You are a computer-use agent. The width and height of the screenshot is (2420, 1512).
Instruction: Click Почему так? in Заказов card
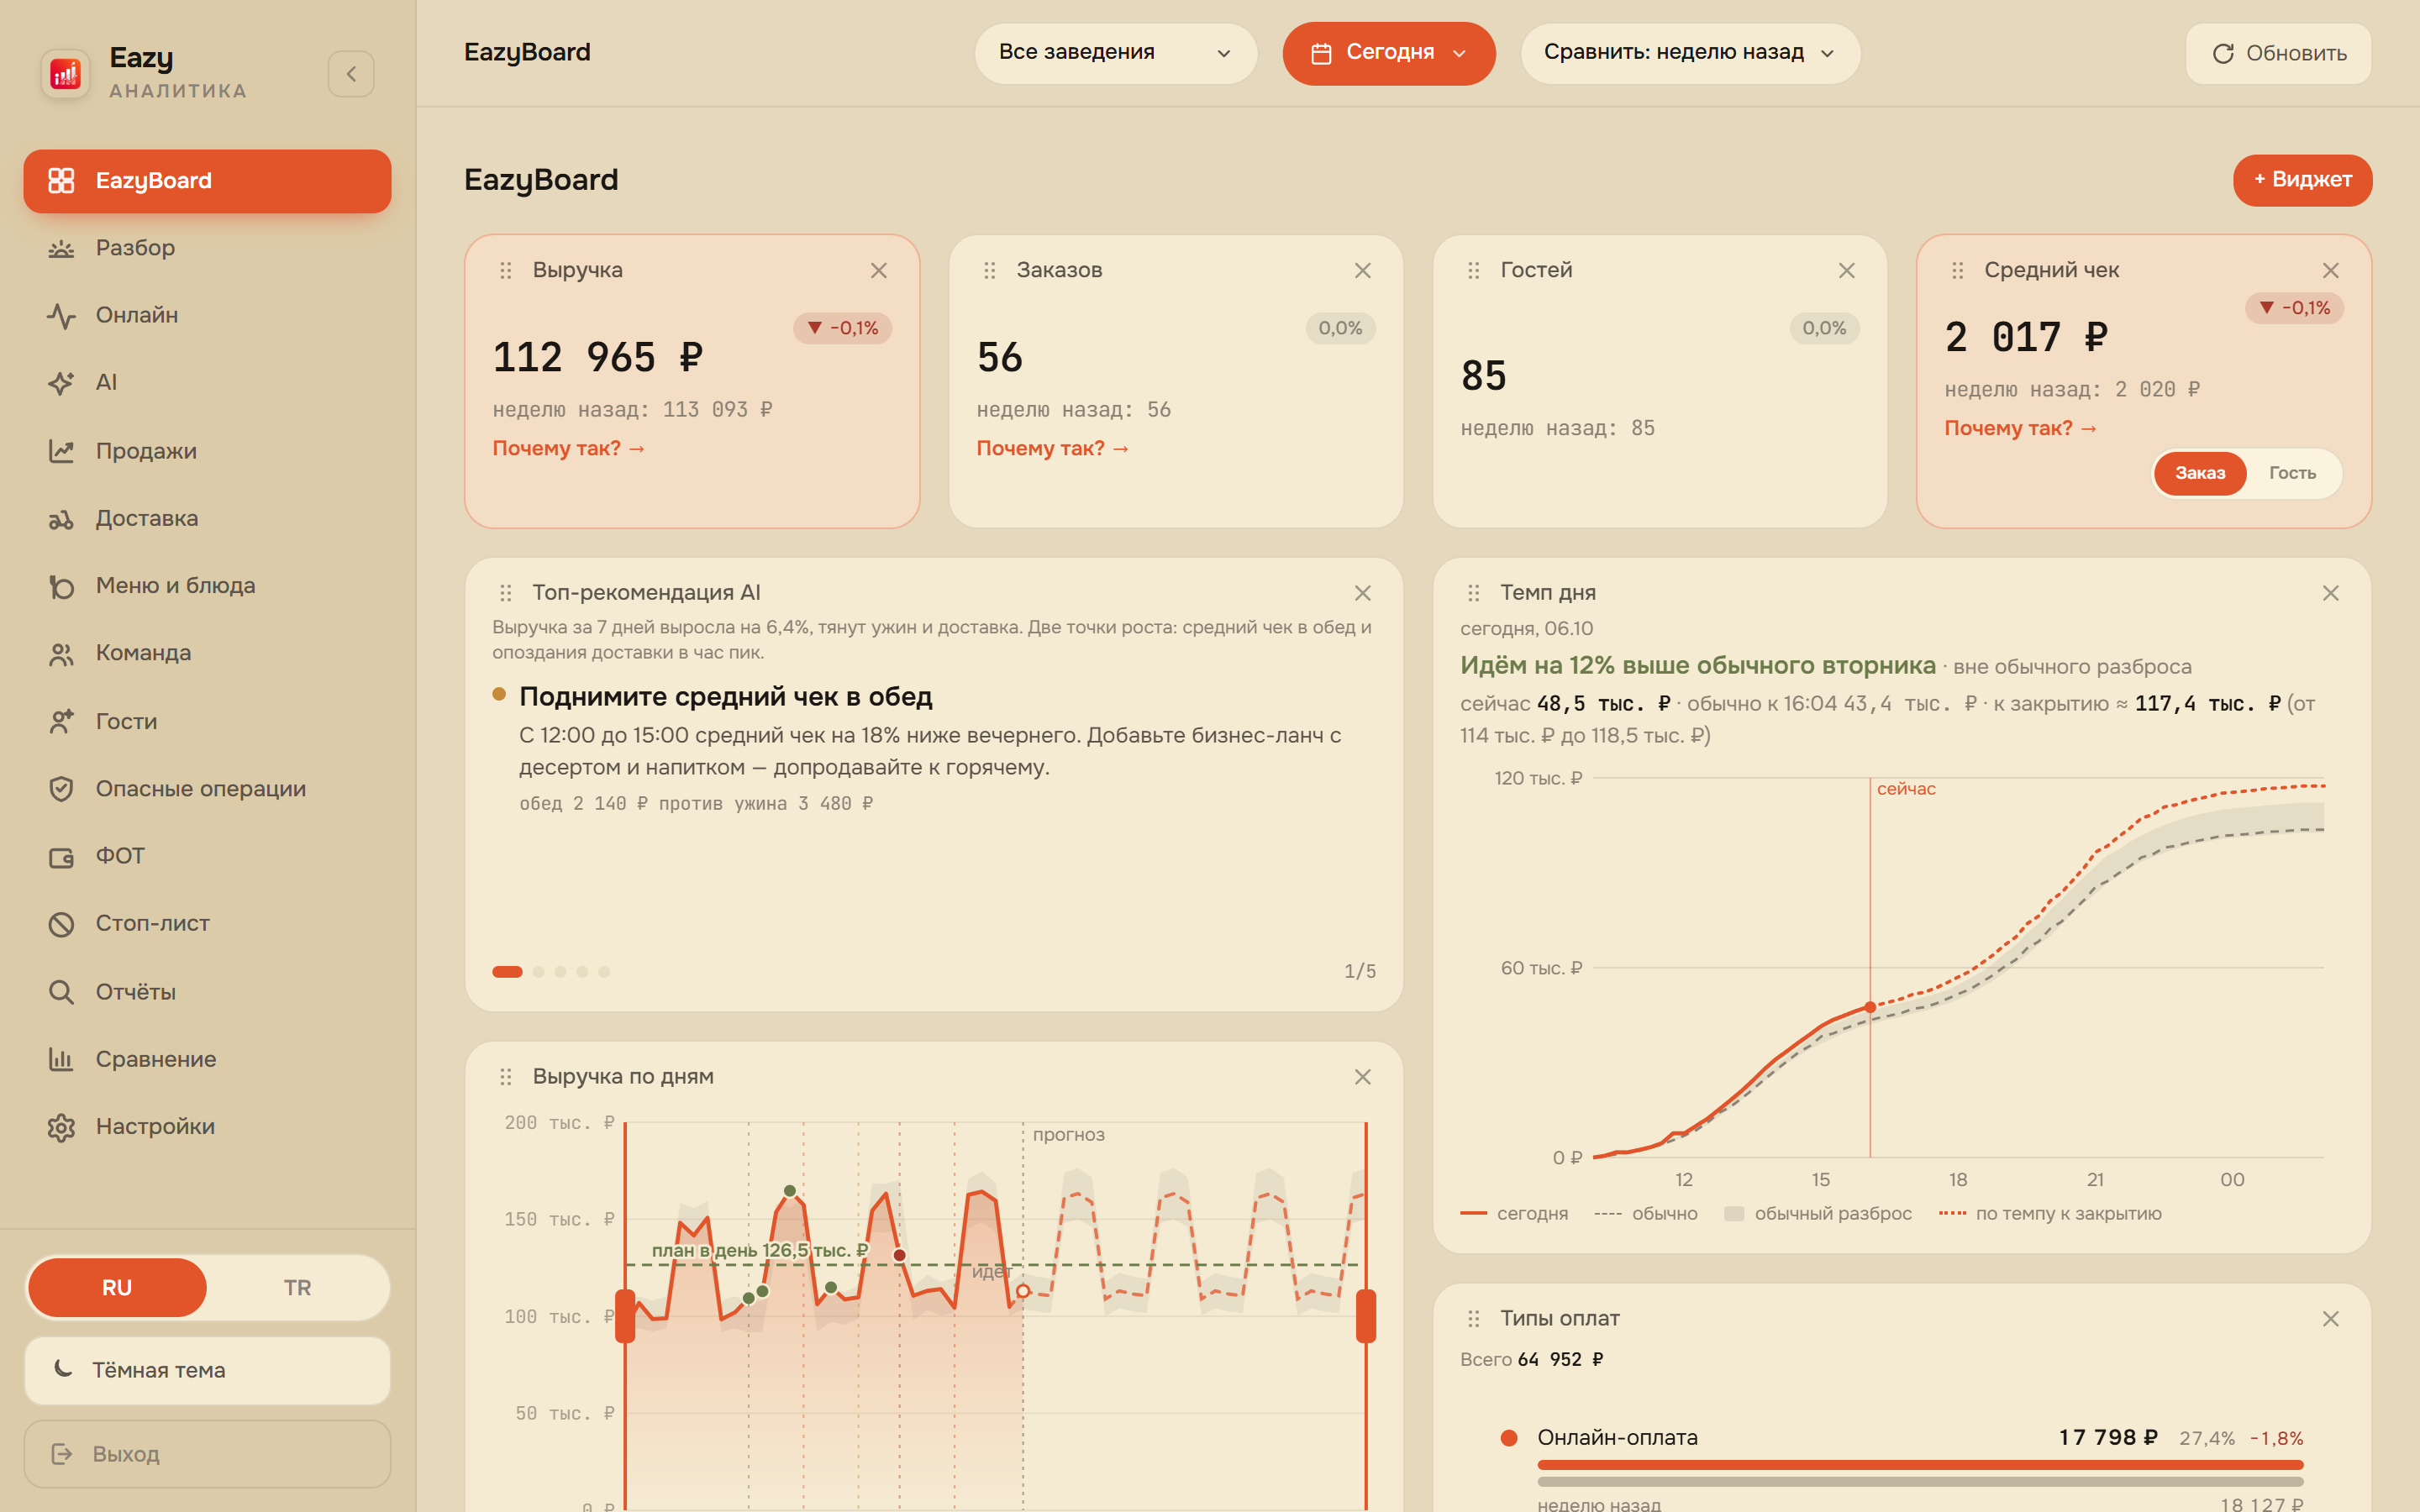point(1052,449)
